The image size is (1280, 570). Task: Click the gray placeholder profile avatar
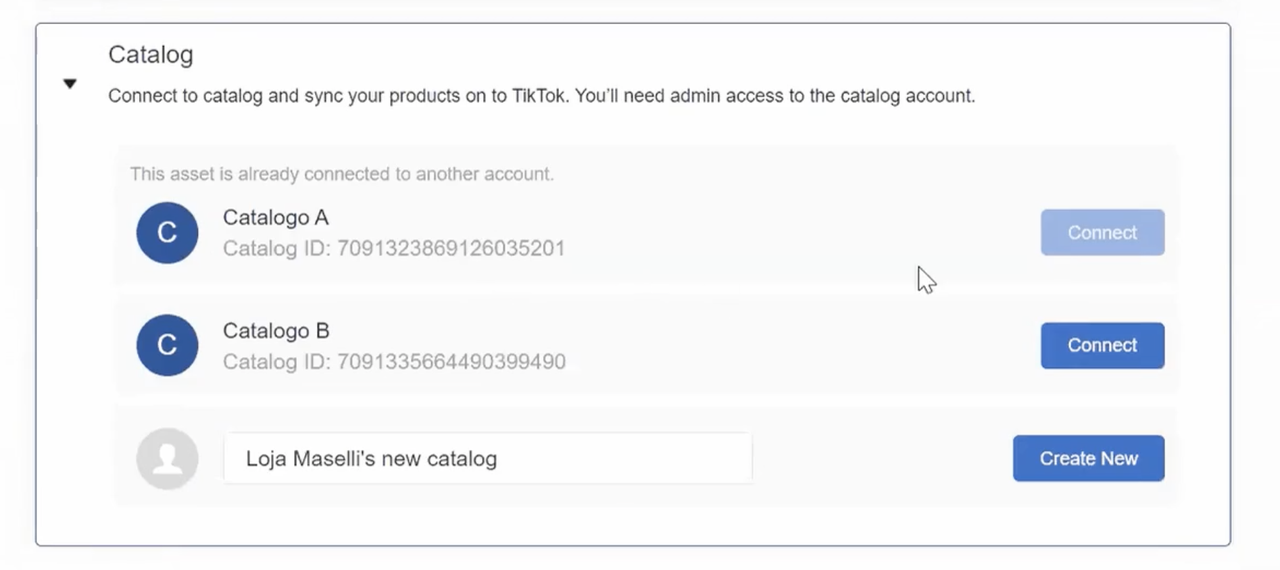click(167, 459)
